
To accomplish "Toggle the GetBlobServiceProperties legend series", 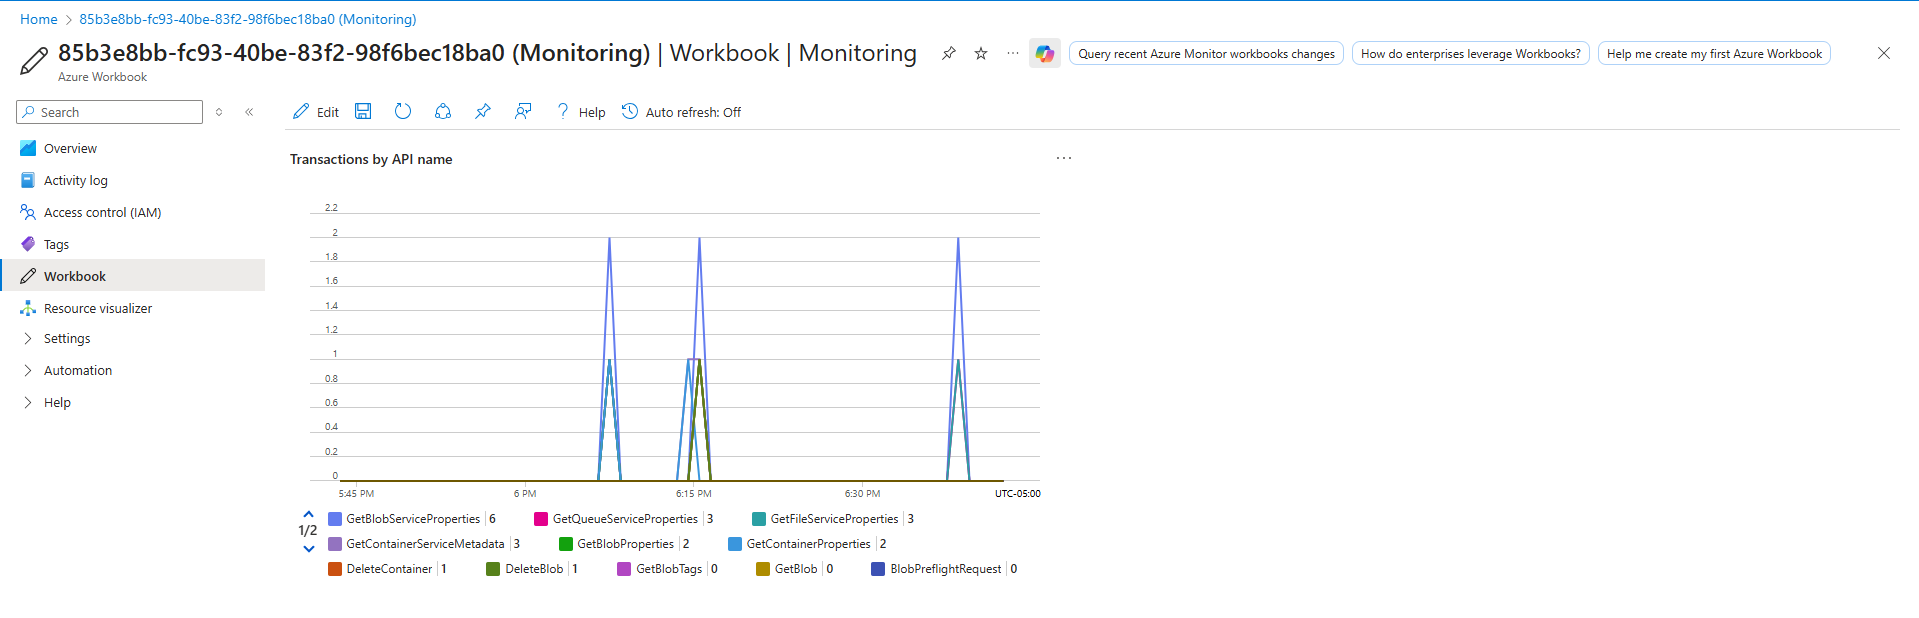I will tap(412, 519).
